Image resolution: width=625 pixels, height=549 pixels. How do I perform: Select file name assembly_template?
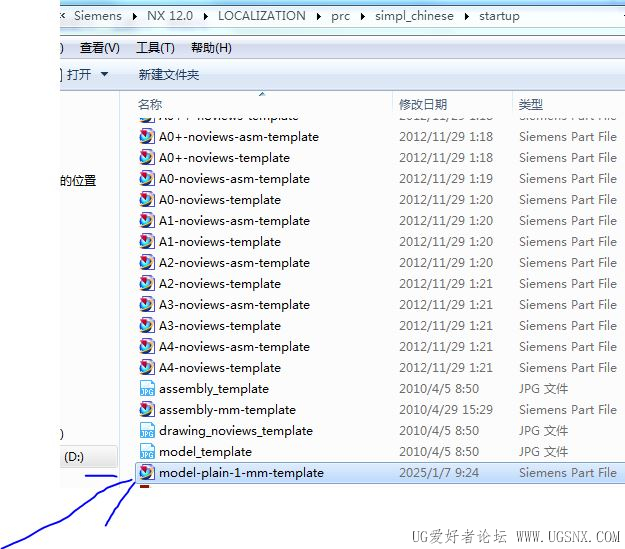click(x=214, y=389)
